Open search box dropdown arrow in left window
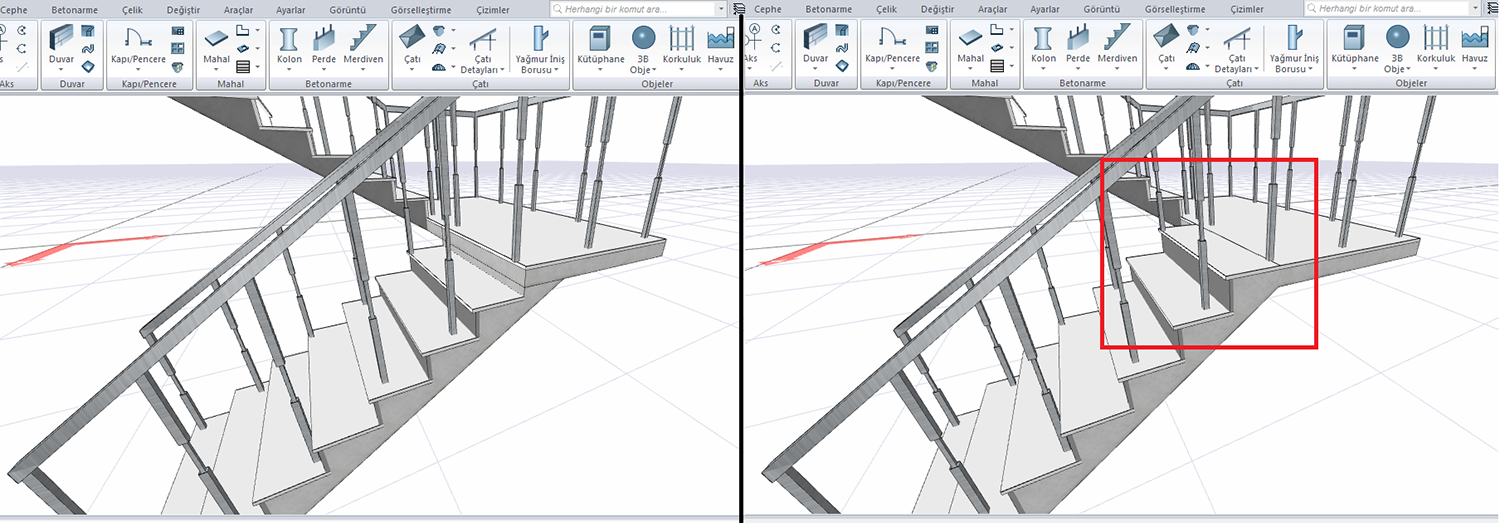 point(721,8)
